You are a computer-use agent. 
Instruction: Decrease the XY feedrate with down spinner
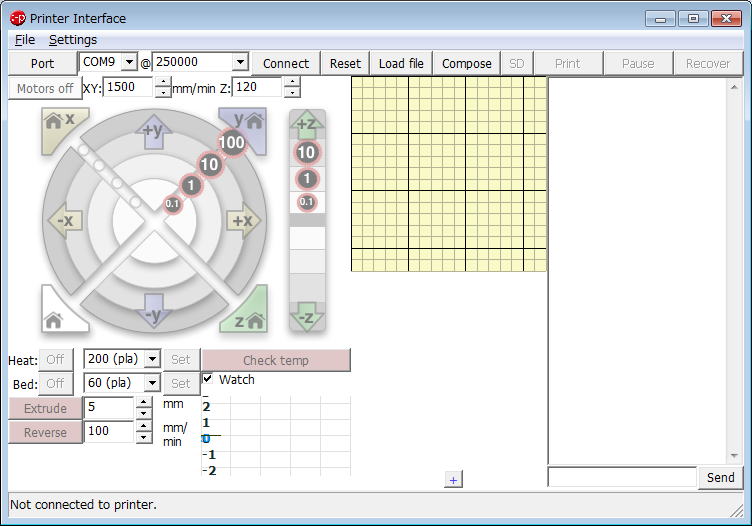click(x=164, y=92)
